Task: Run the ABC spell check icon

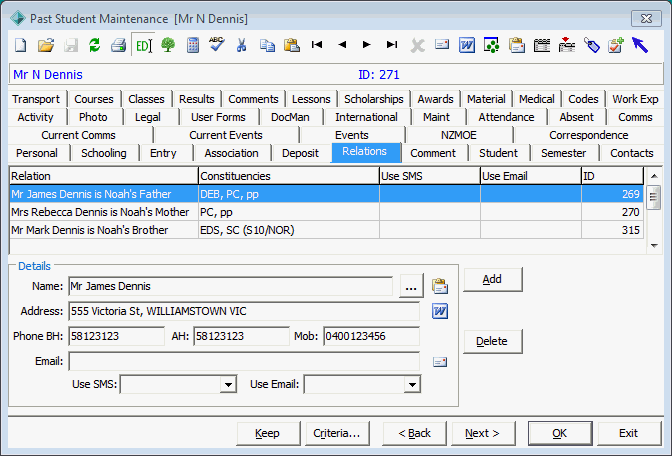Action: [217, 44]
